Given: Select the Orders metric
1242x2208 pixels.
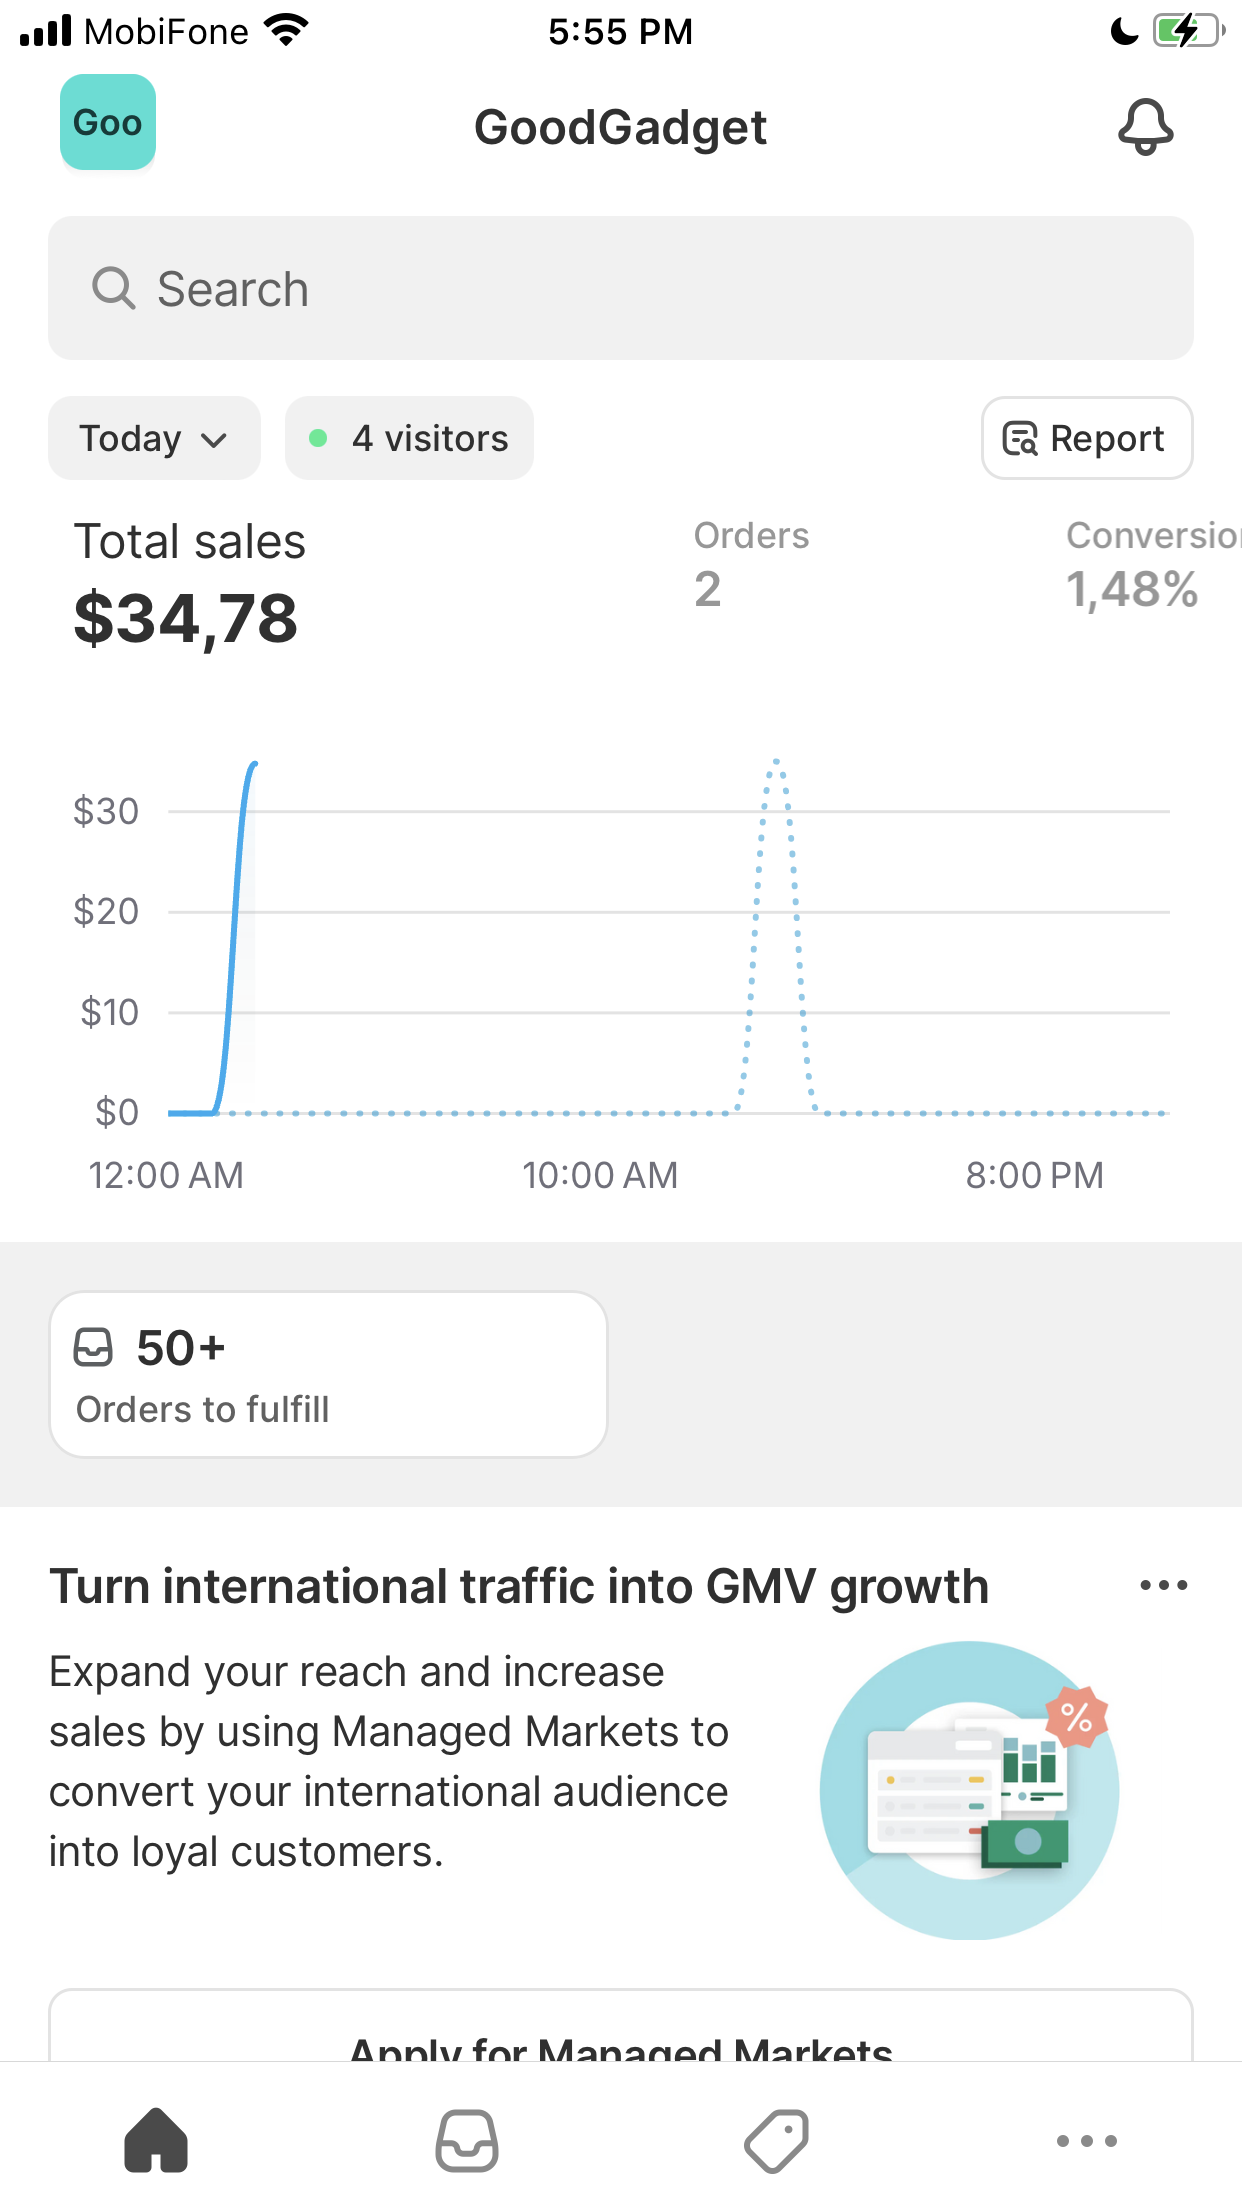Looking at the screenshot, I should point(752,564).
